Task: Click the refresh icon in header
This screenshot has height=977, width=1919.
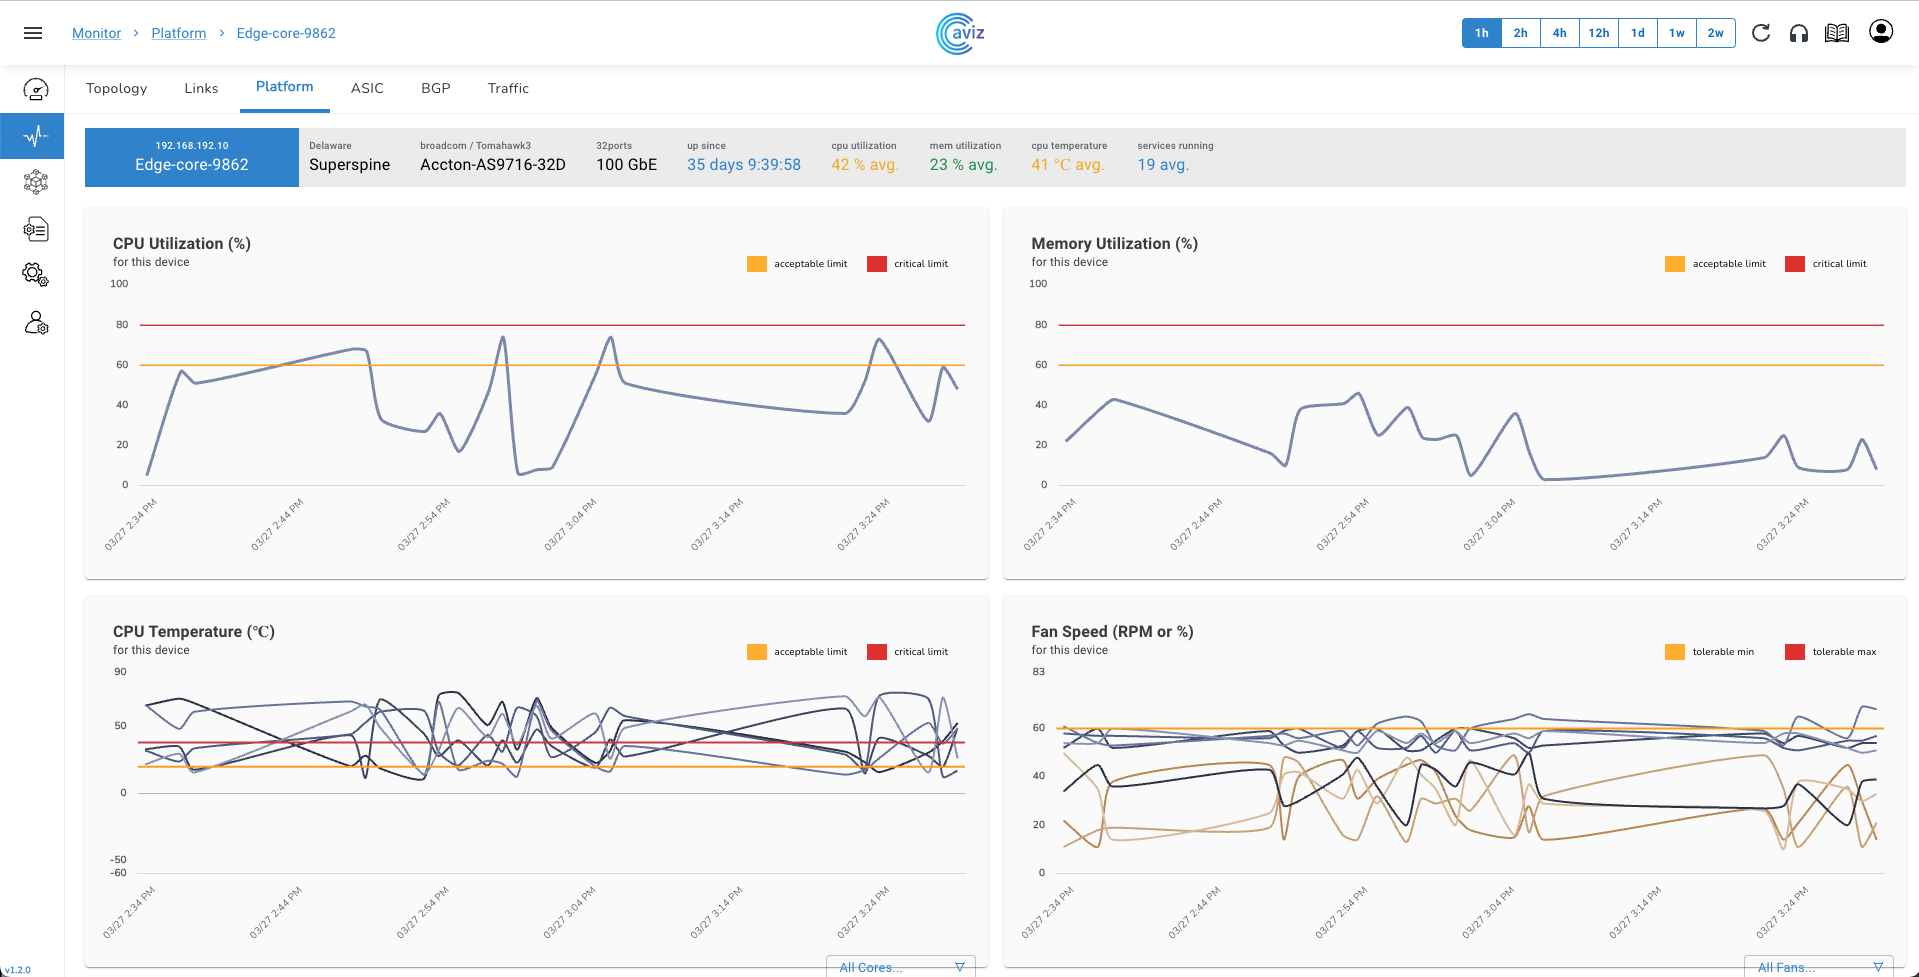Action: (1761, 33)
